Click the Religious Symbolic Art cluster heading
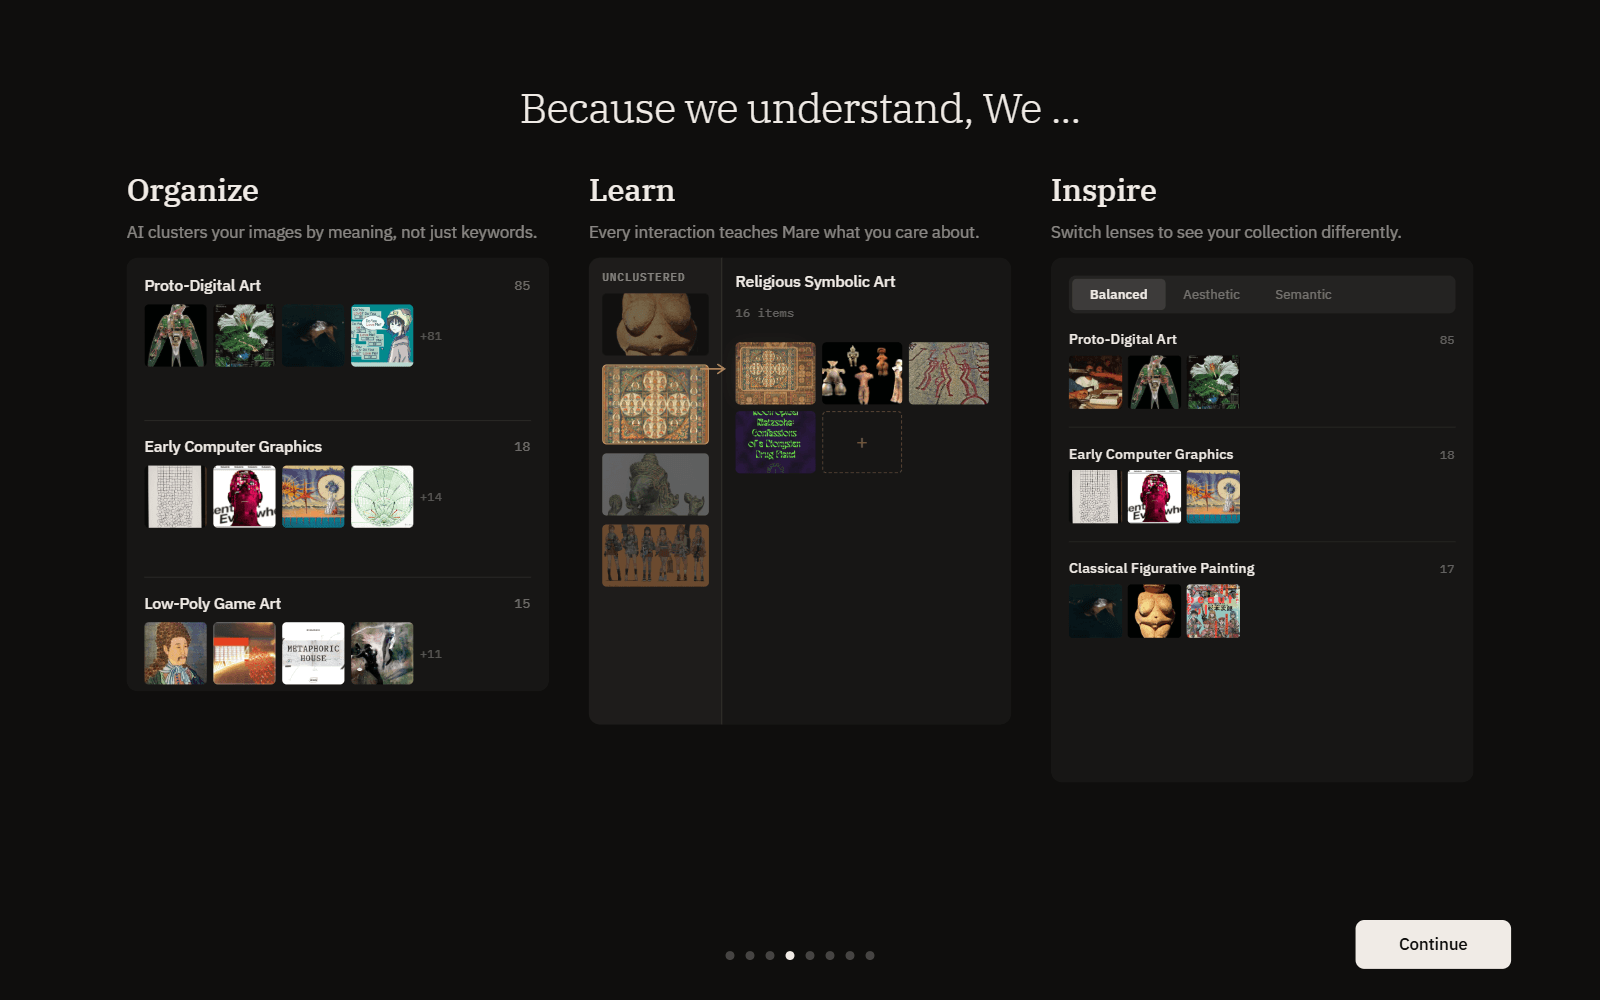 click(815, 281)
